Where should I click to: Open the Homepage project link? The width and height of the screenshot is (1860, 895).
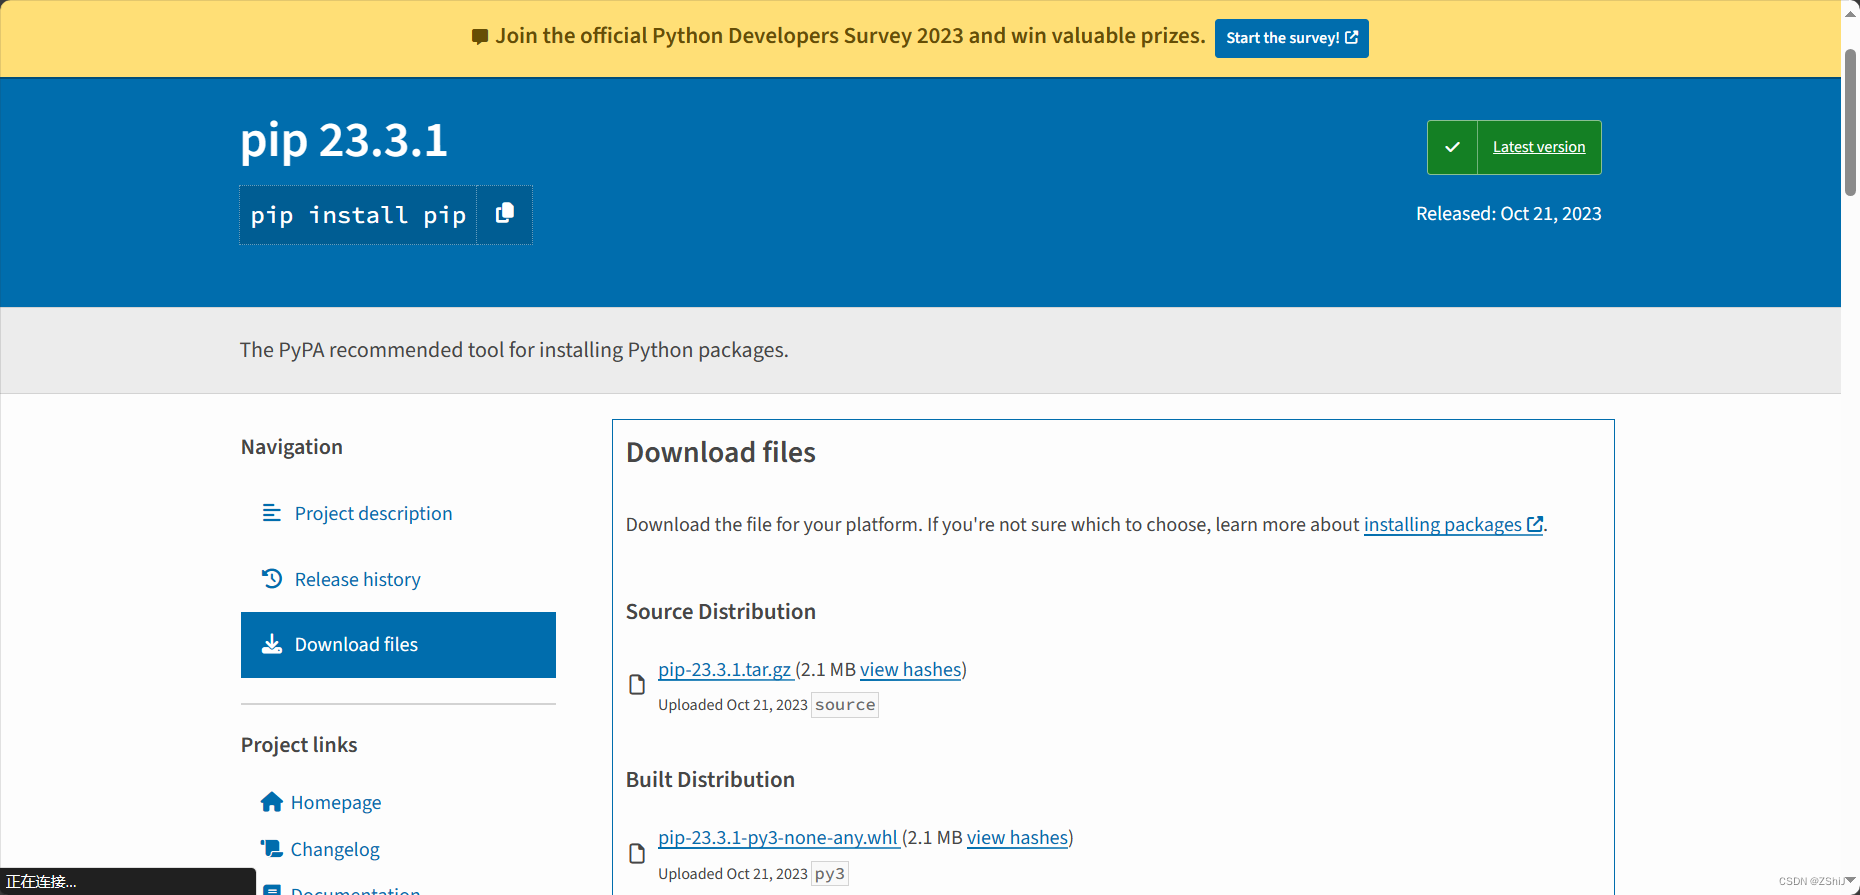click(336, 802)
